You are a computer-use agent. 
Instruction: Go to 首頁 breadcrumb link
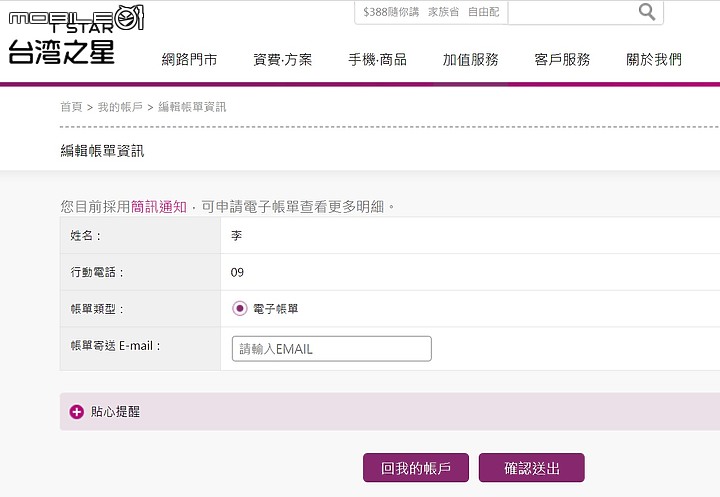coord(71,107)
